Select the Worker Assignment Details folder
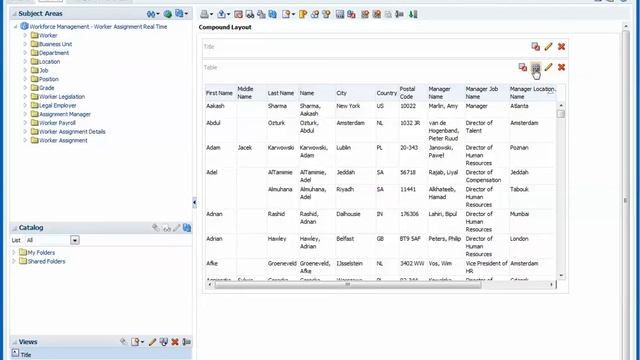640x360 pixels. point(72,131)
